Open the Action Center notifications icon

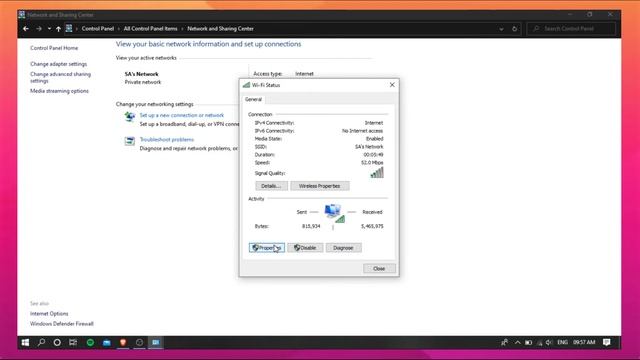(x=607, y=342)
